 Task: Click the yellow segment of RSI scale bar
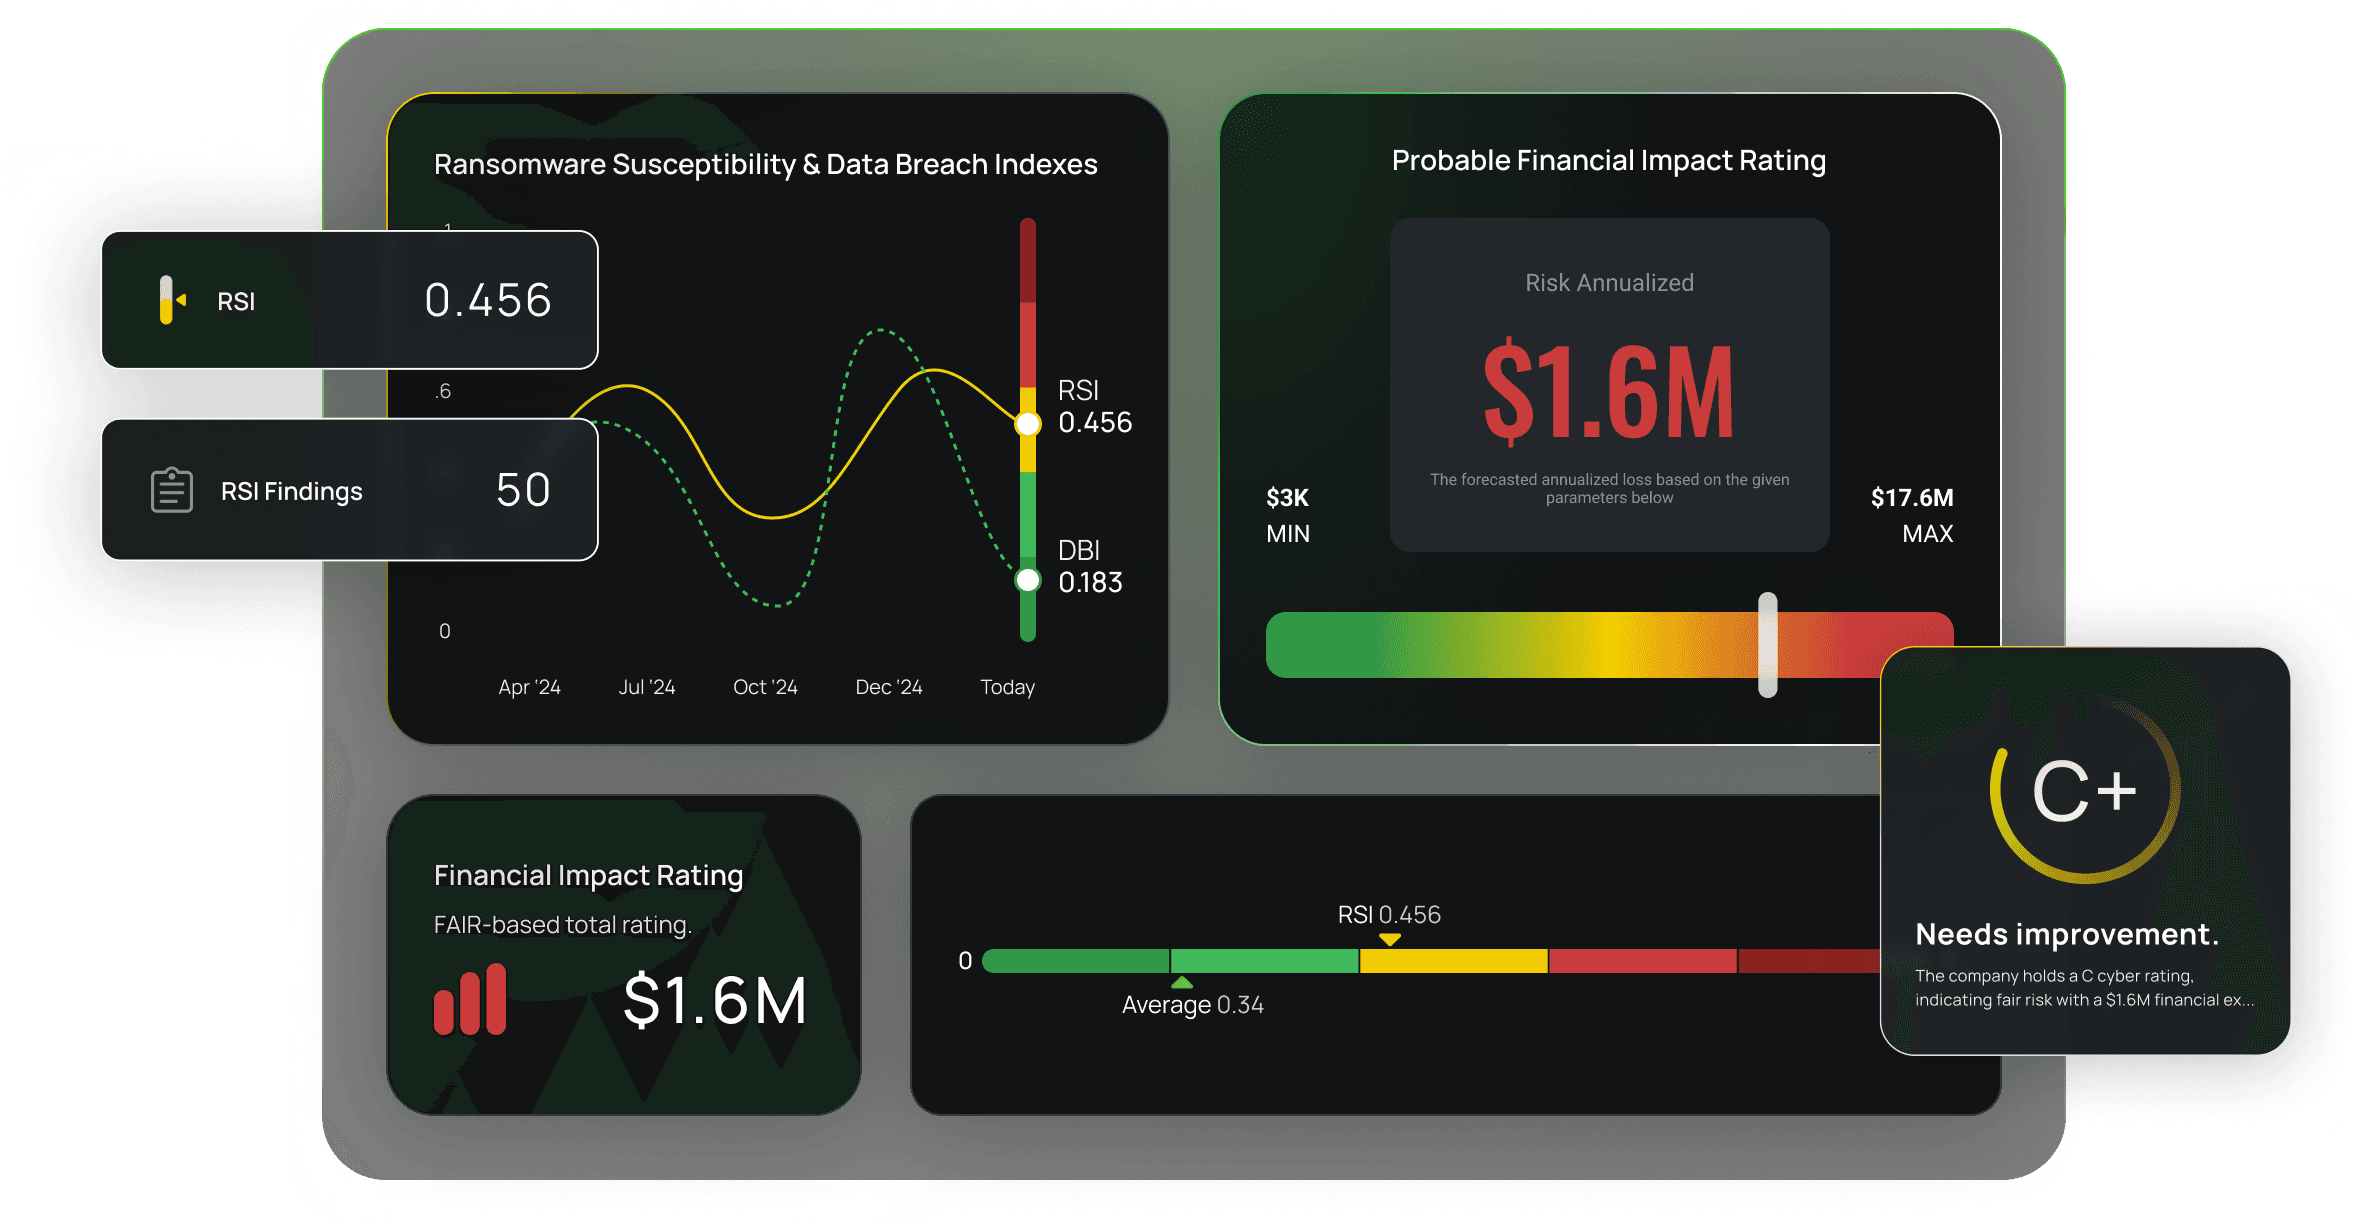click(1453, 961)
